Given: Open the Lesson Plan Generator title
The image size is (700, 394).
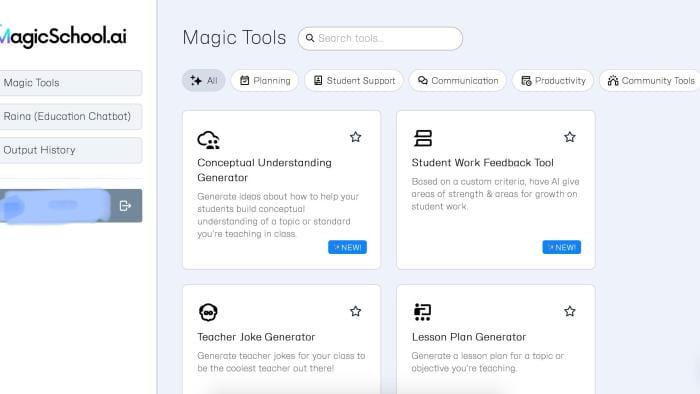Looking at the screenshot, I should pyautogui.click(x=469, y=337).
